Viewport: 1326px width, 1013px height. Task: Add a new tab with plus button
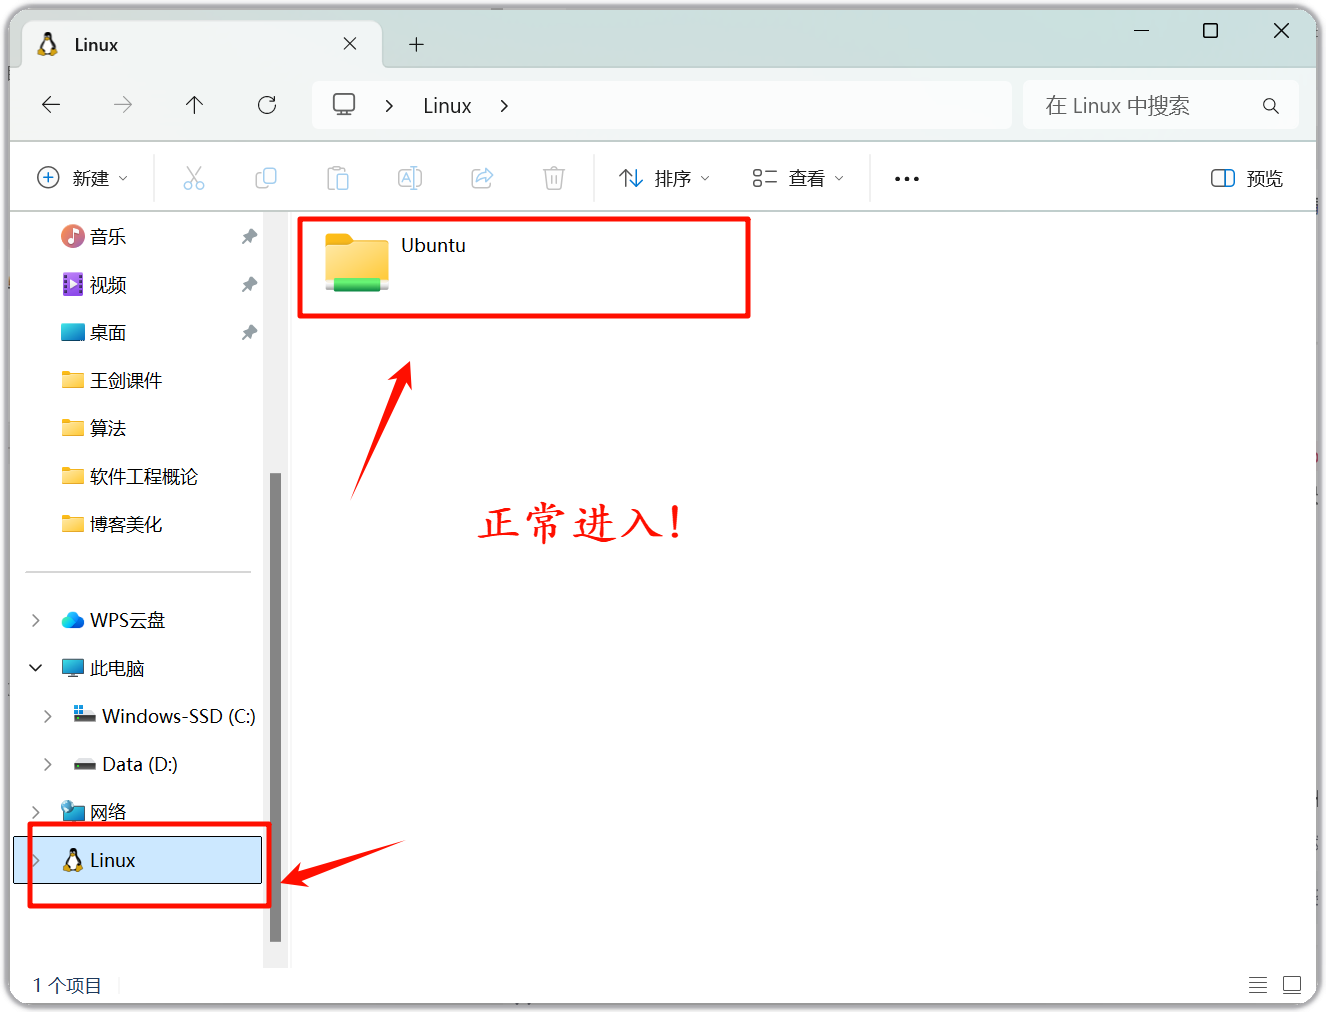click(x=417, y=44)
